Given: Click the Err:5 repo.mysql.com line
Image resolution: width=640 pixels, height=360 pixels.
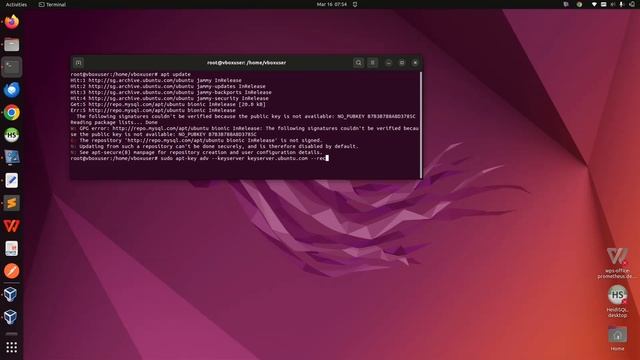Looking at the screenshot, I should coord(153,110).
